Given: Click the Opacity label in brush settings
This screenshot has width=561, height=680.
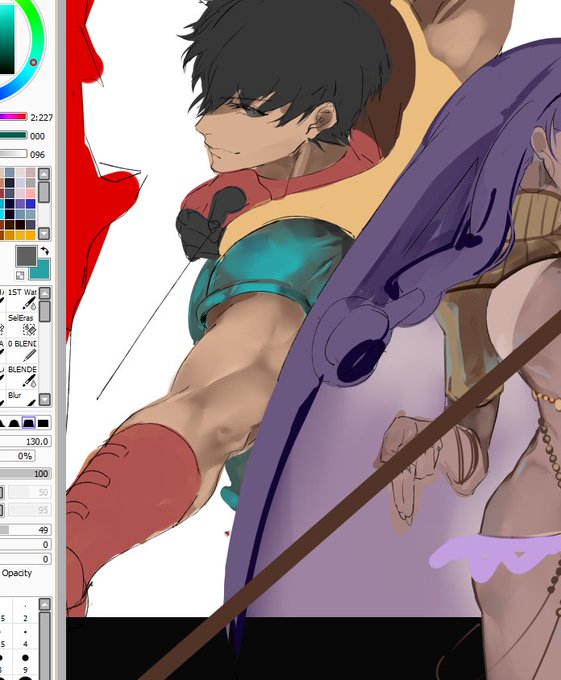Looking at the screenshot, I should tap(17, 573).
